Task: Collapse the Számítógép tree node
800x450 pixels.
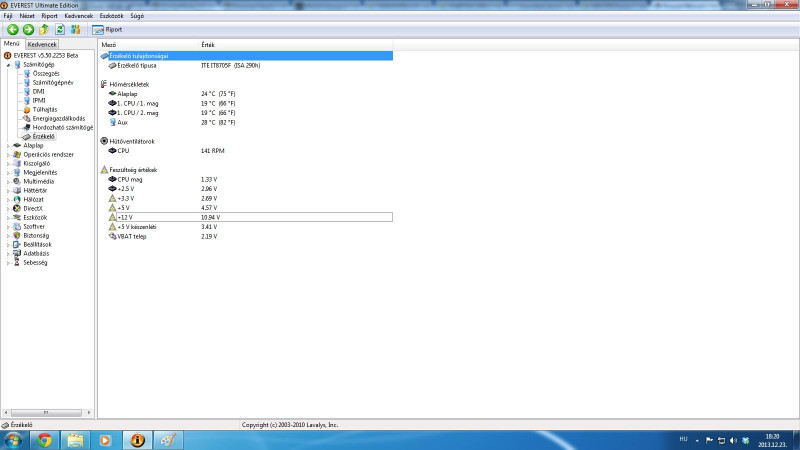Action: (8, 65)
